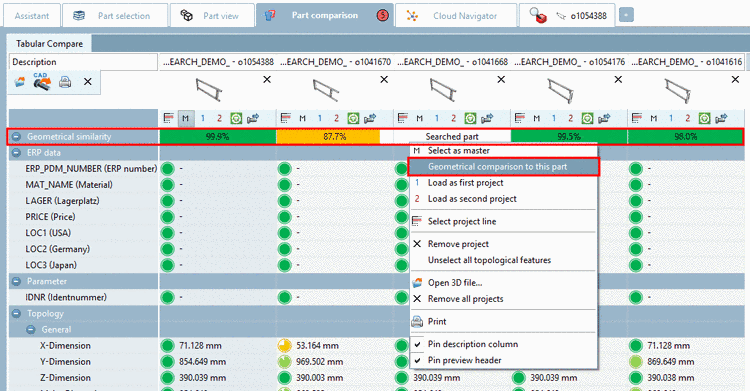Toggle Pin description column option
This screenshot has width=750, height=391.
click(x=504, y=344)
